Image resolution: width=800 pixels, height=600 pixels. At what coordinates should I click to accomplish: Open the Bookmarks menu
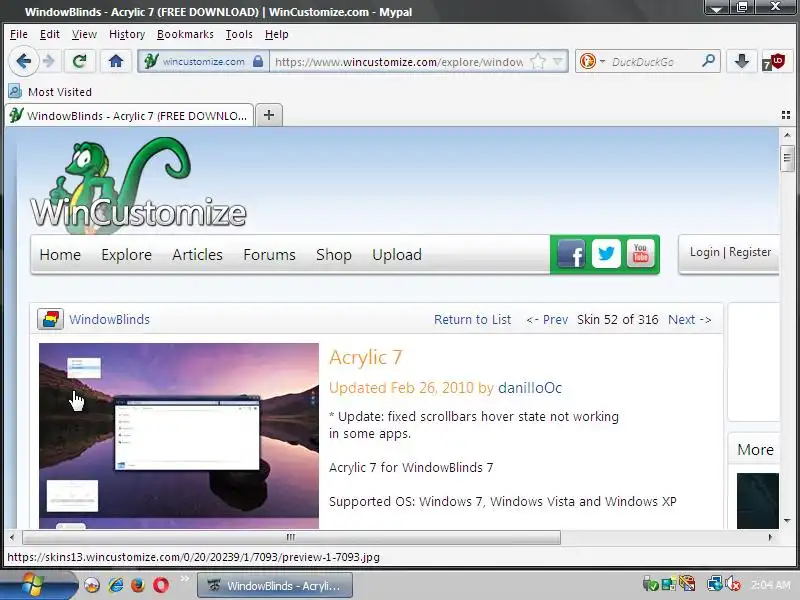185,34
